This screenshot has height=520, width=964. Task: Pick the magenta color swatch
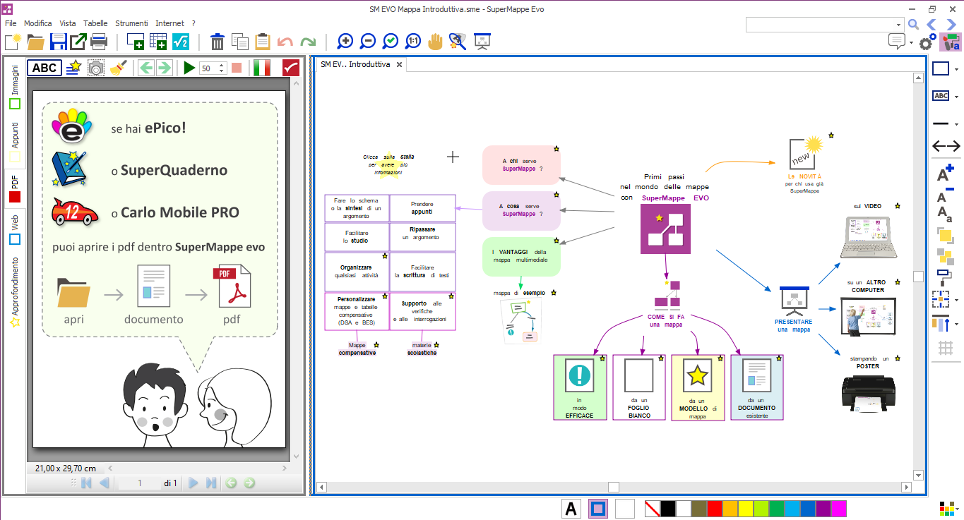(x=839, y=509)
